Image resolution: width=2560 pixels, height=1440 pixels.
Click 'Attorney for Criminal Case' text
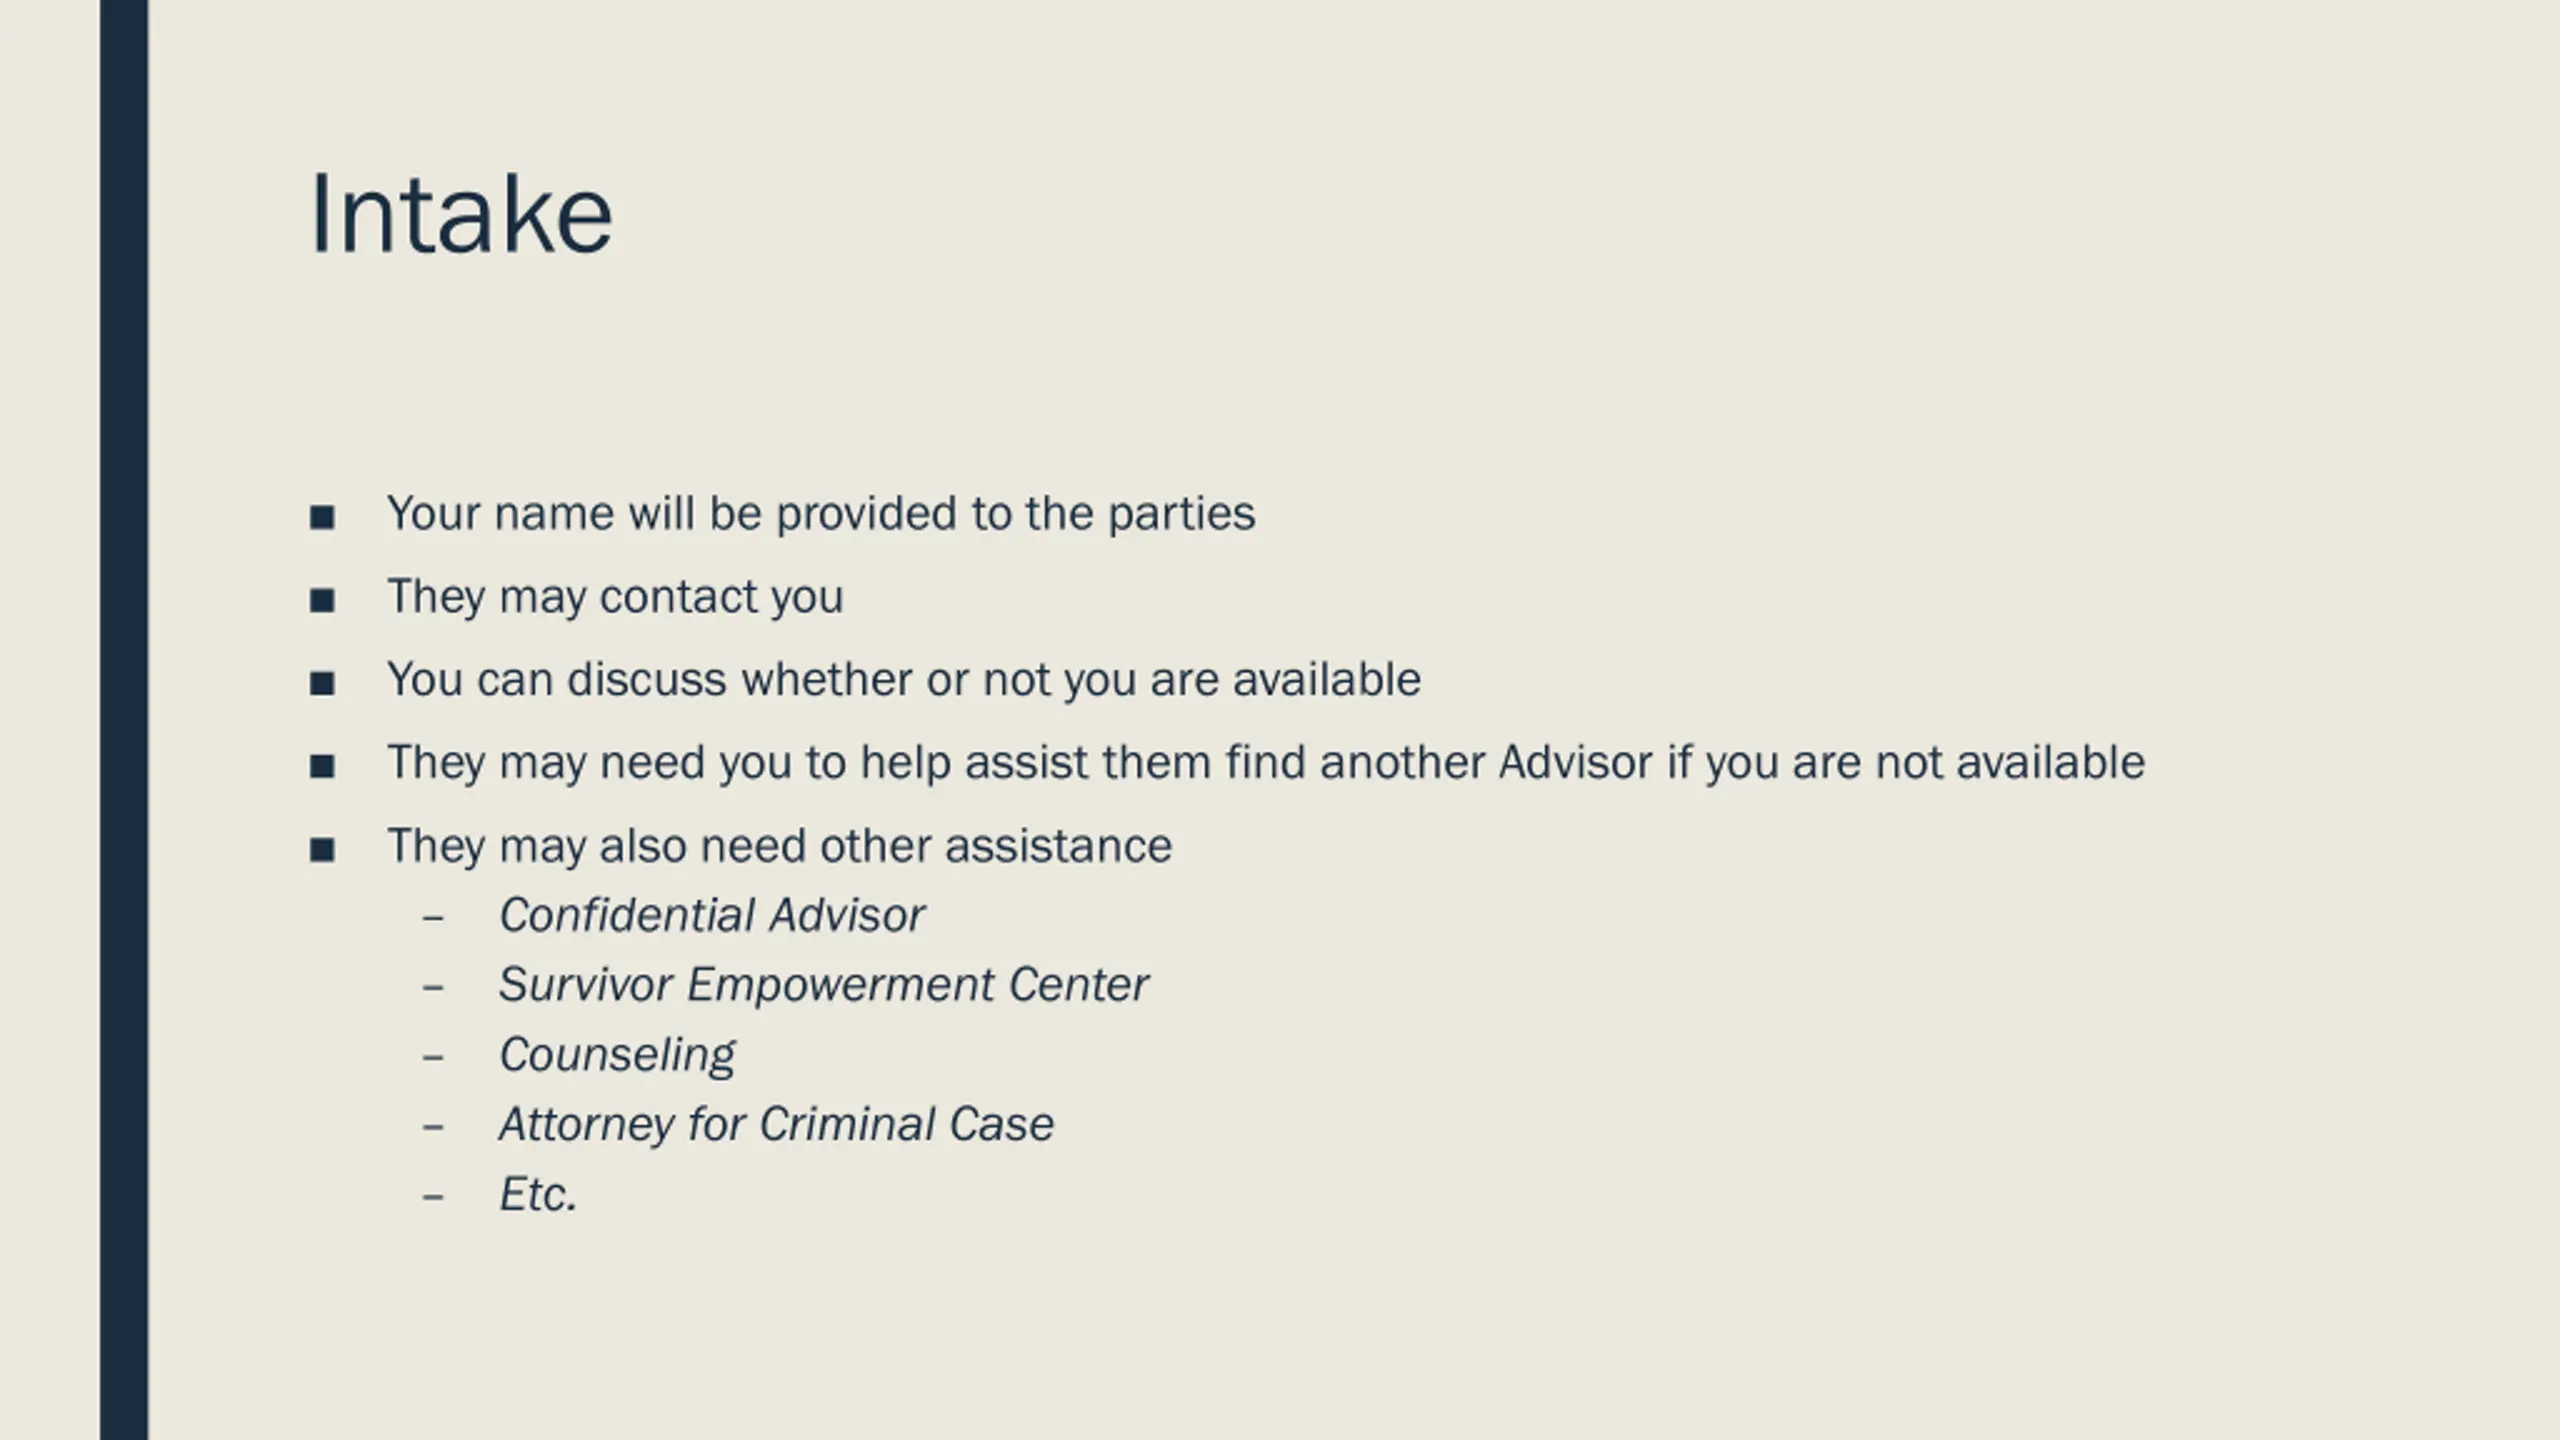pos(776,1124)
